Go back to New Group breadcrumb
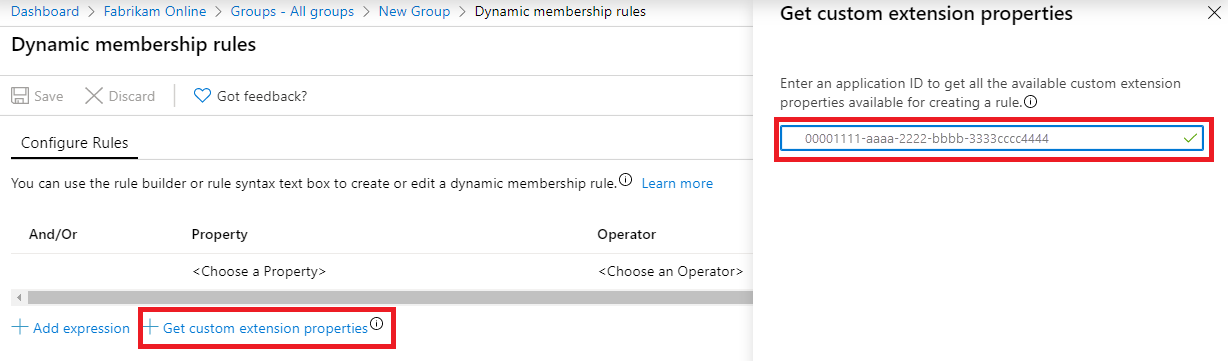 [415, 12]
